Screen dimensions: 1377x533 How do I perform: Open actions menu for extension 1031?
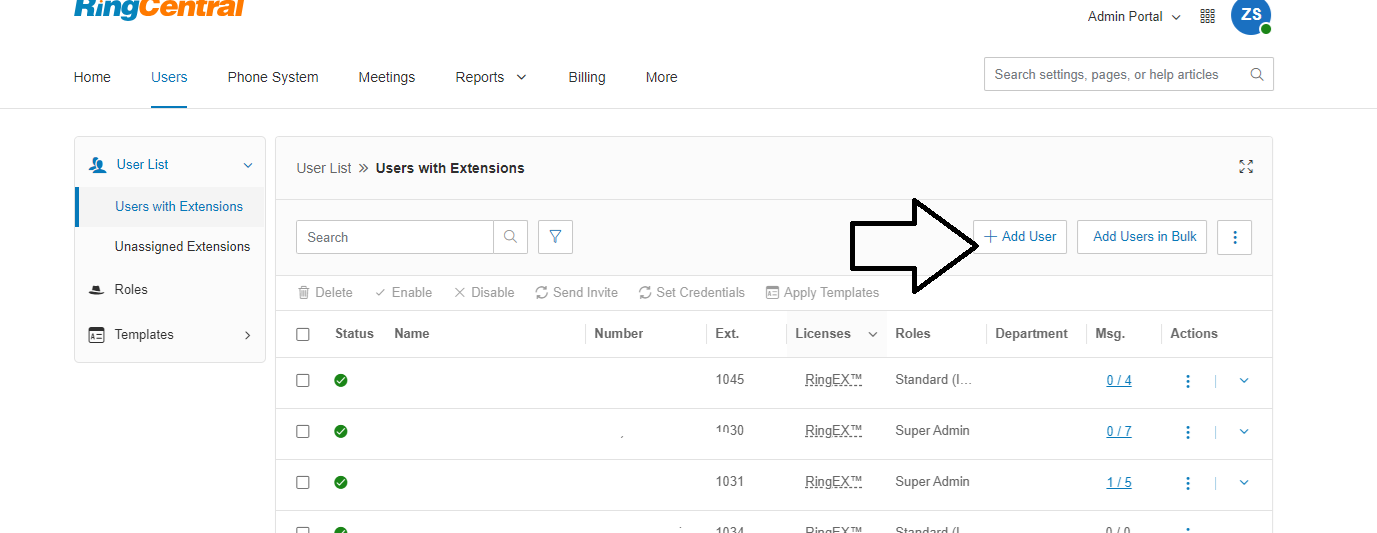[x=1188, y=483]
